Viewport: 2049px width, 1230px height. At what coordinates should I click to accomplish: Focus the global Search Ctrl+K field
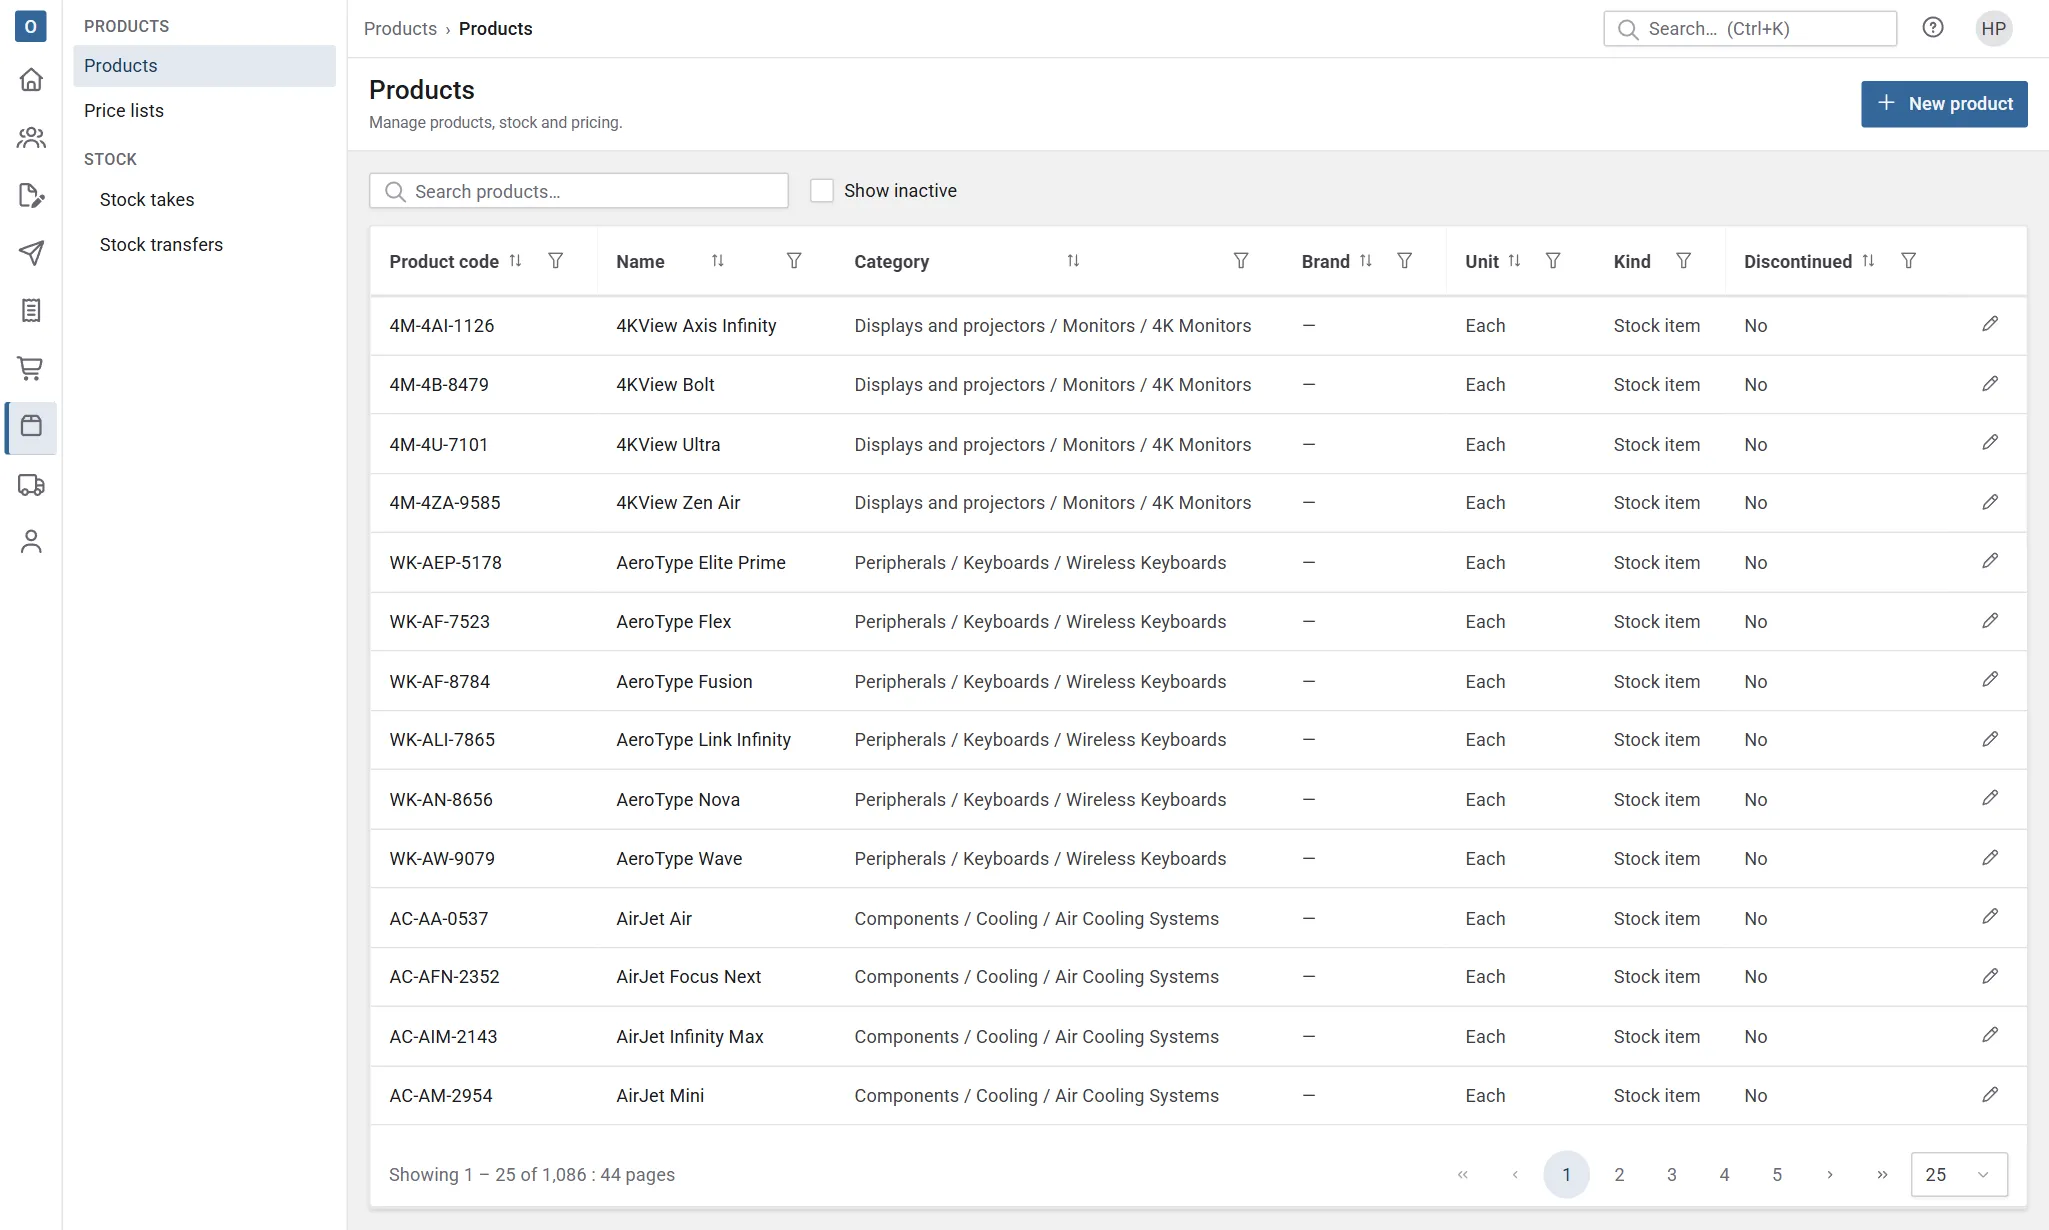[x=1750, y=29]
